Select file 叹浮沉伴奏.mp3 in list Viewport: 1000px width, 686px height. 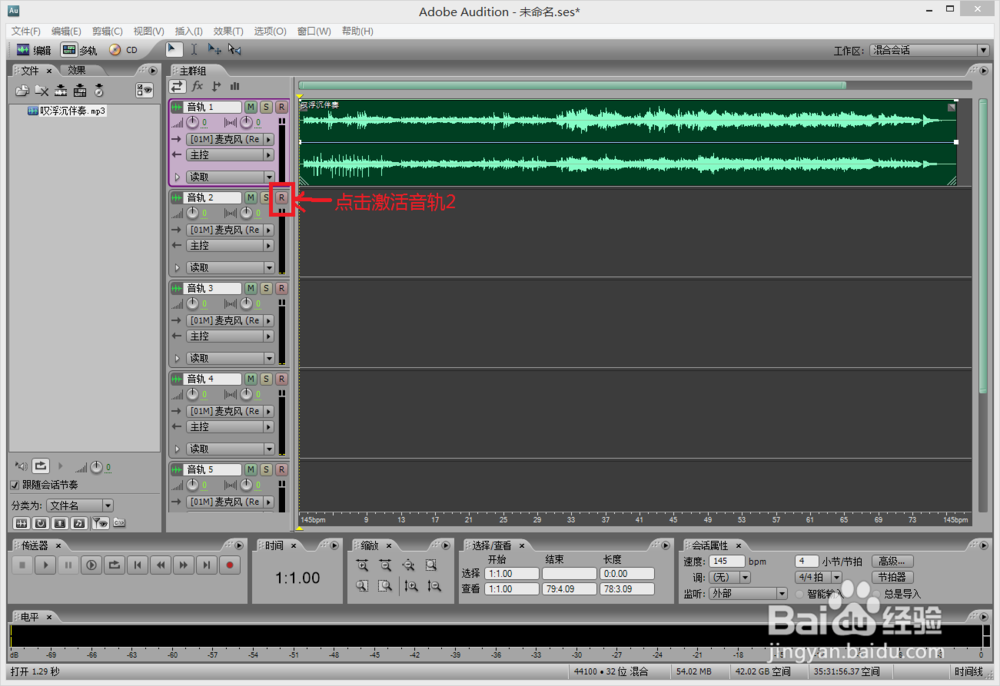(66, 111)
